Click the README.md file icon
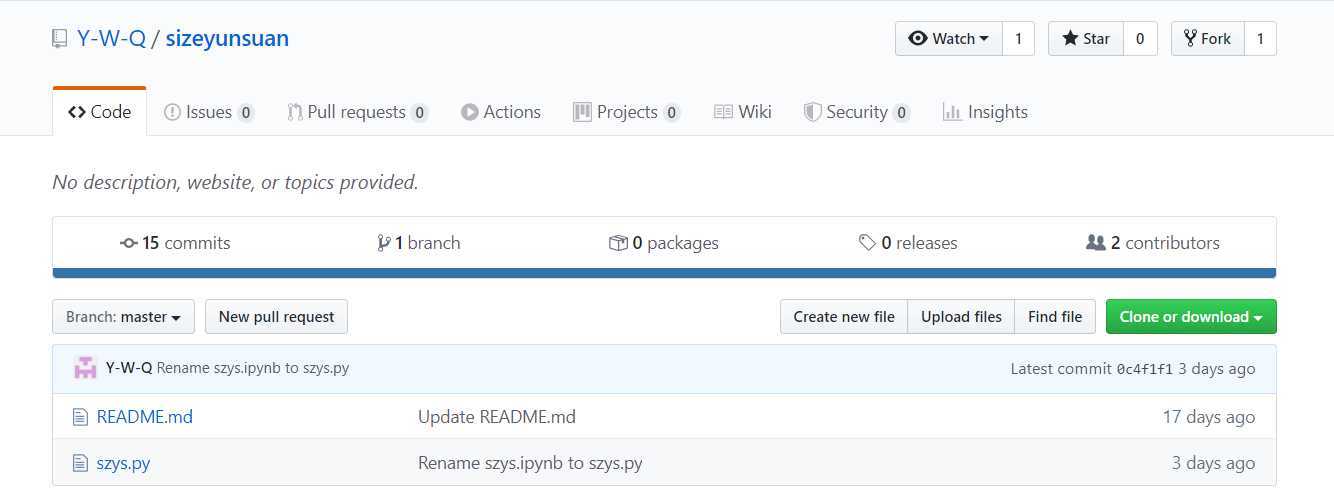 tap(80, 417)
